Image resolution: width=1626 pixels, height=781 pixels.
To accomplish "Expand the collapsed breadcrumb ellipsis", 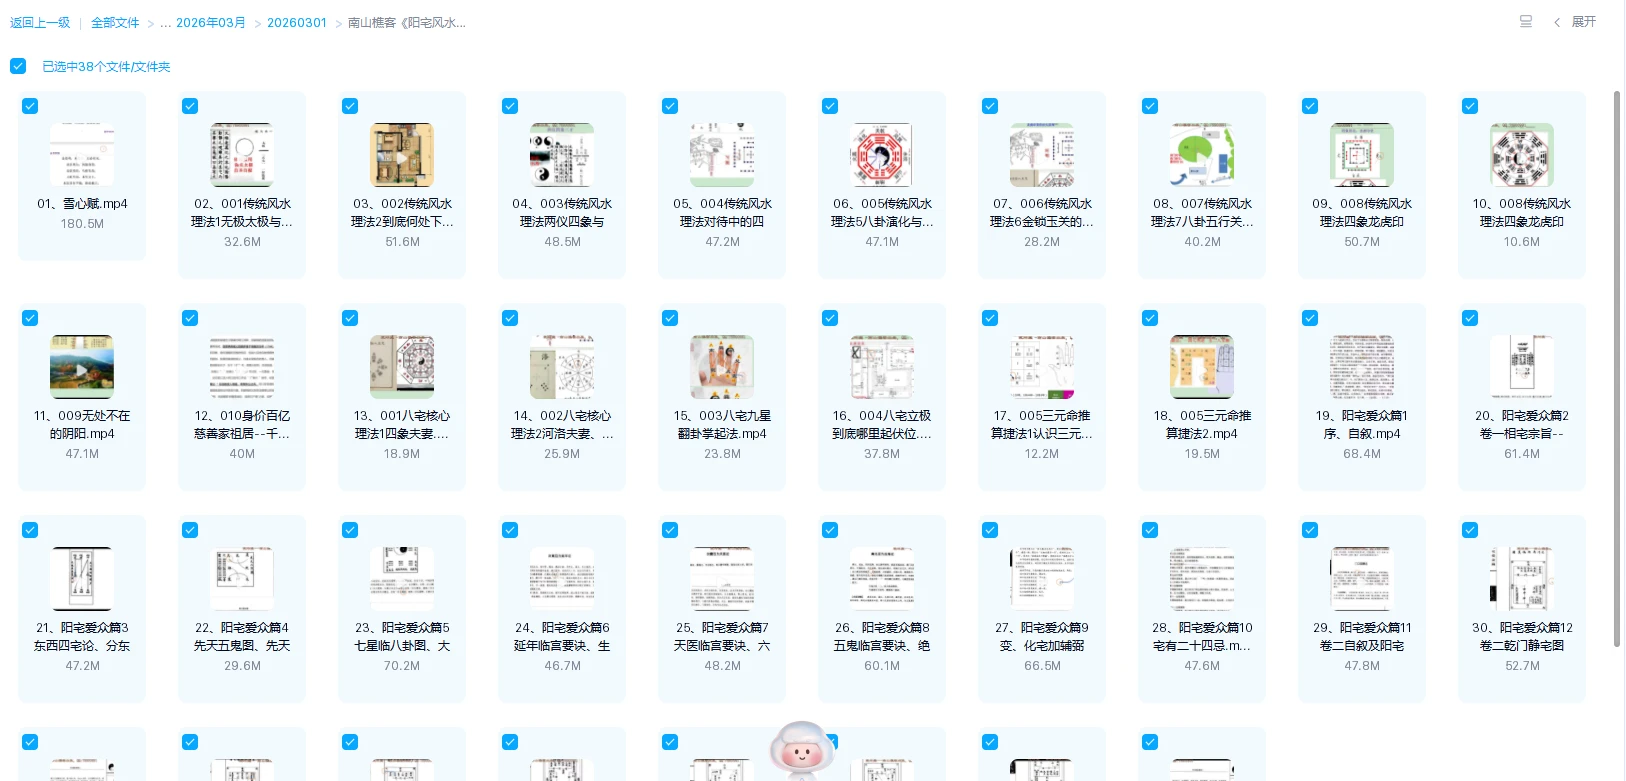I will click(165, 23).
